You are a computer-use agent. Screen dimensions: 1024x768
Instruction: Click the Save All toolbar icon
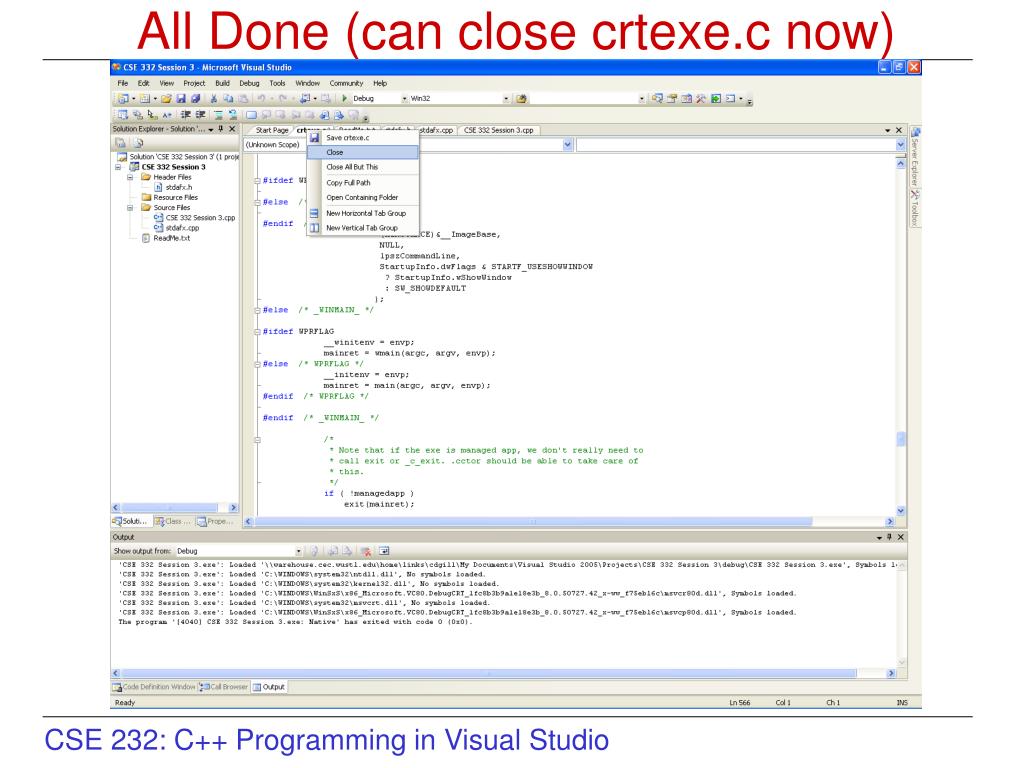tap(195, 99)
